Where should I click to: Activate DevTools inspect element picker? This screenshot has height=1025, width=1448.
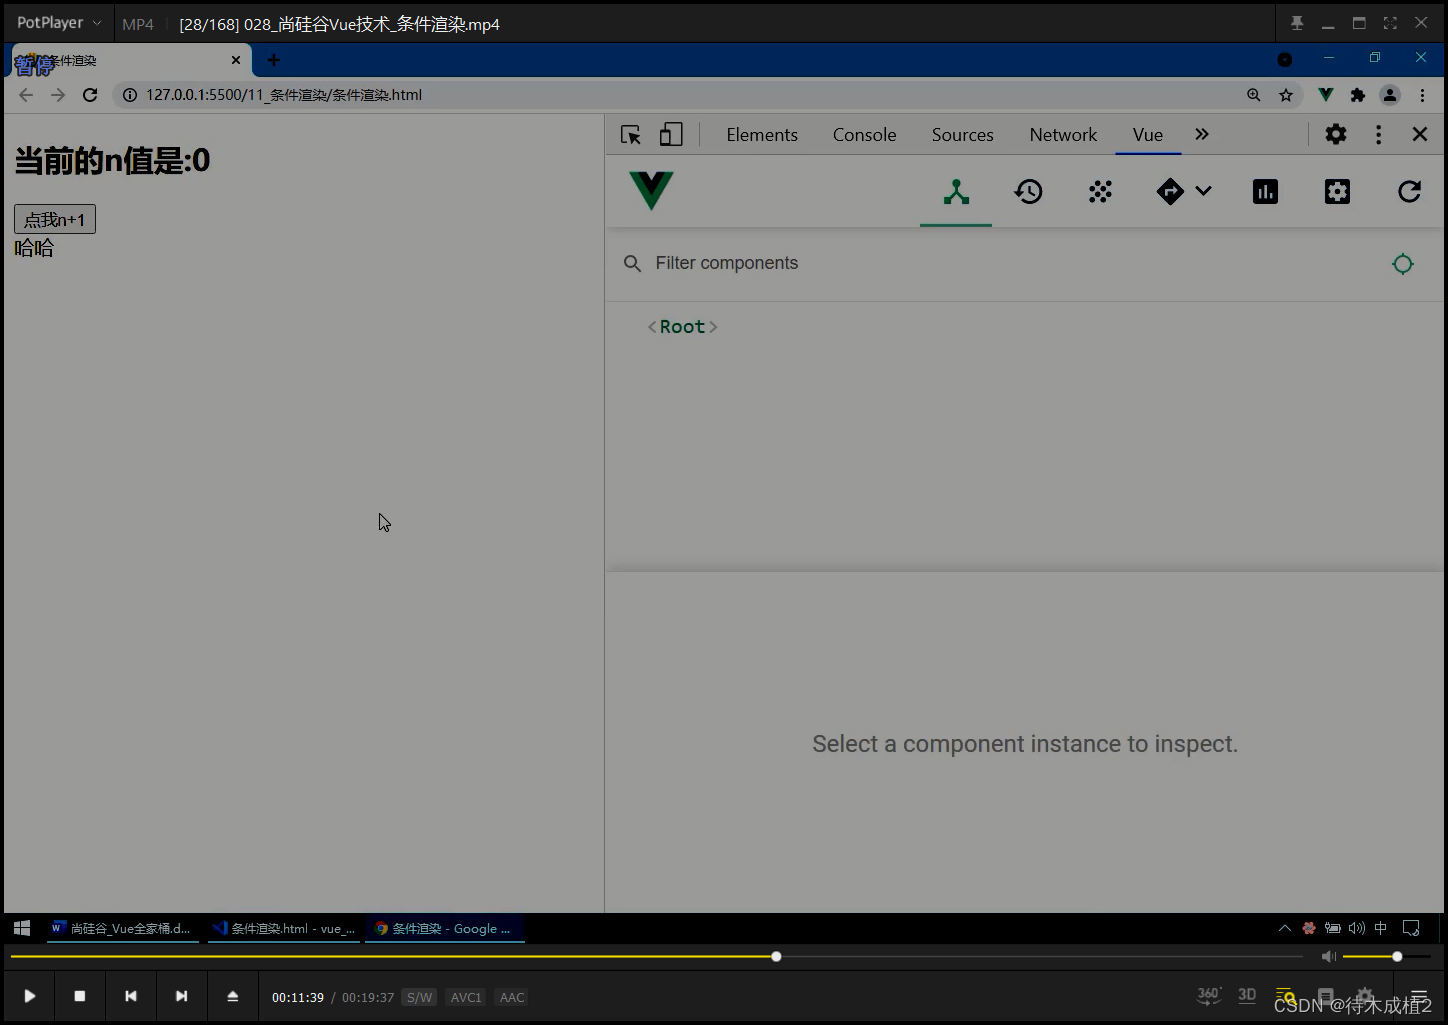click(631, 135)
